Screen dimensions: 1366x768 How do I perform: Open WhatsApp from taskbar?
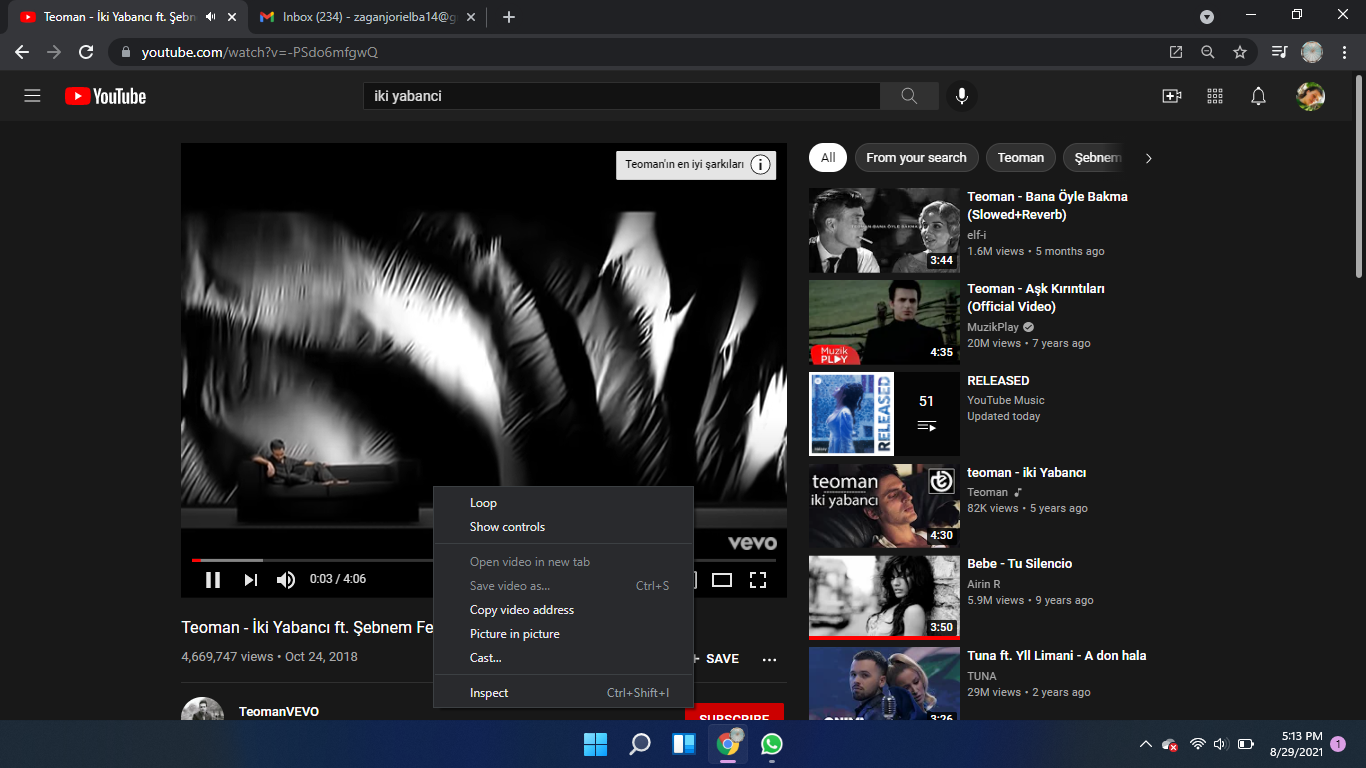coord(771,744)
